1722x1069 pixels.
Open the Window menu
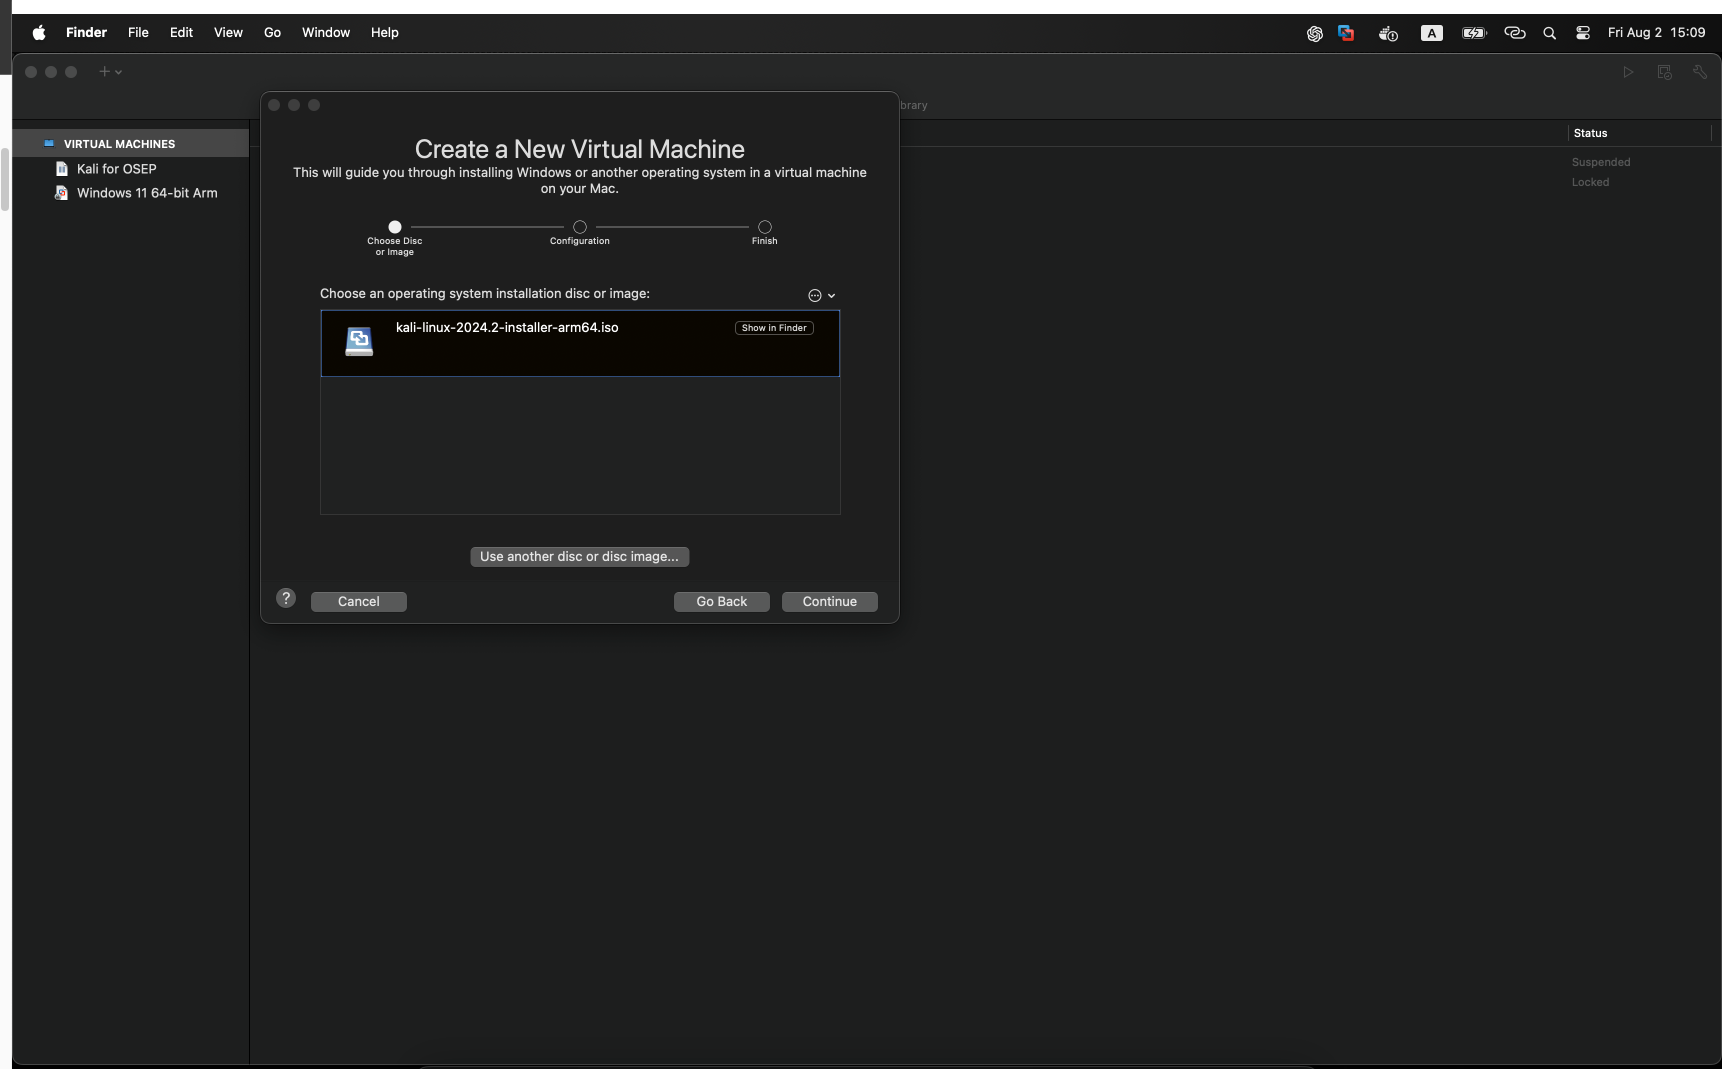click(326, 33)
